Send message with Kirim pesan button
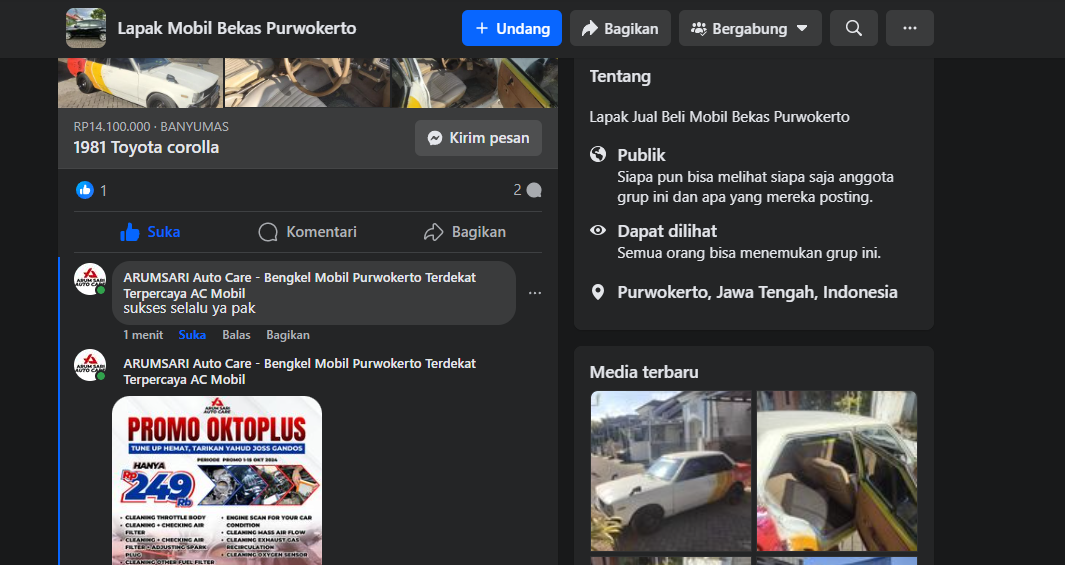The image size is (1065, 565). pyautogui.click(x=478, y=138)
